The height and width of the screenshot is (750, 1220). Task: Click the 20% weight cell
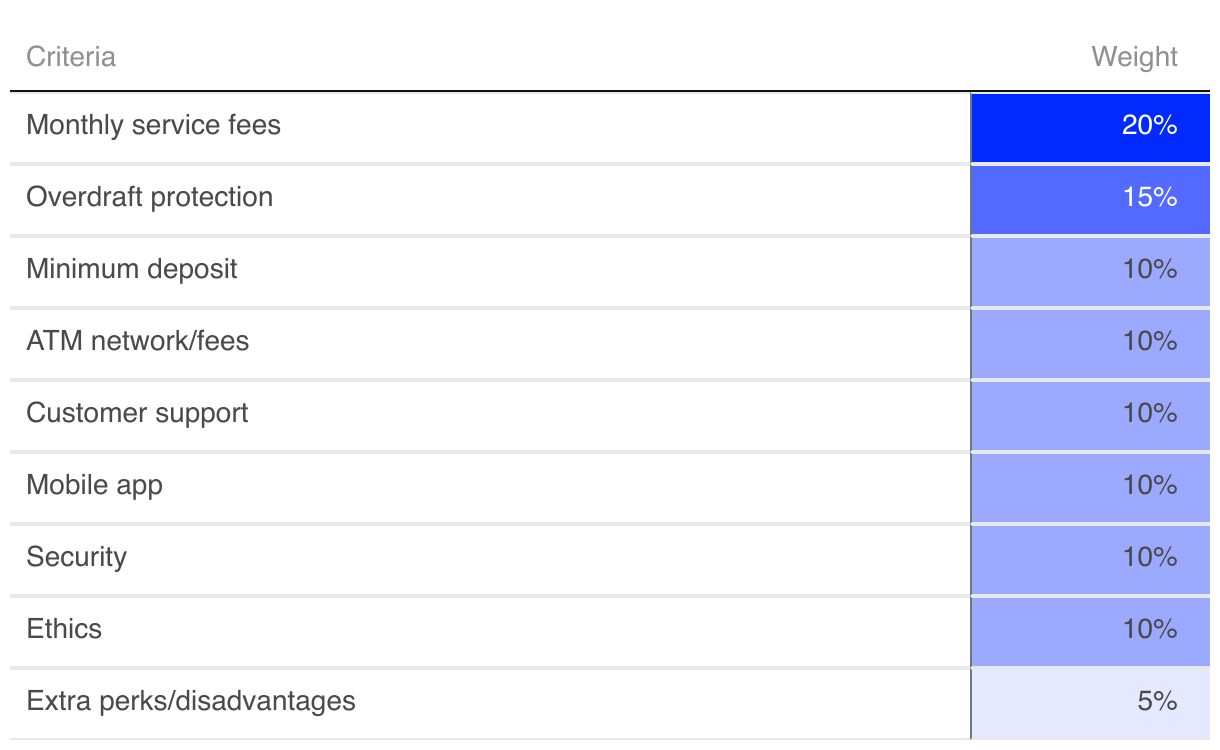click(x=1090, y=126)
